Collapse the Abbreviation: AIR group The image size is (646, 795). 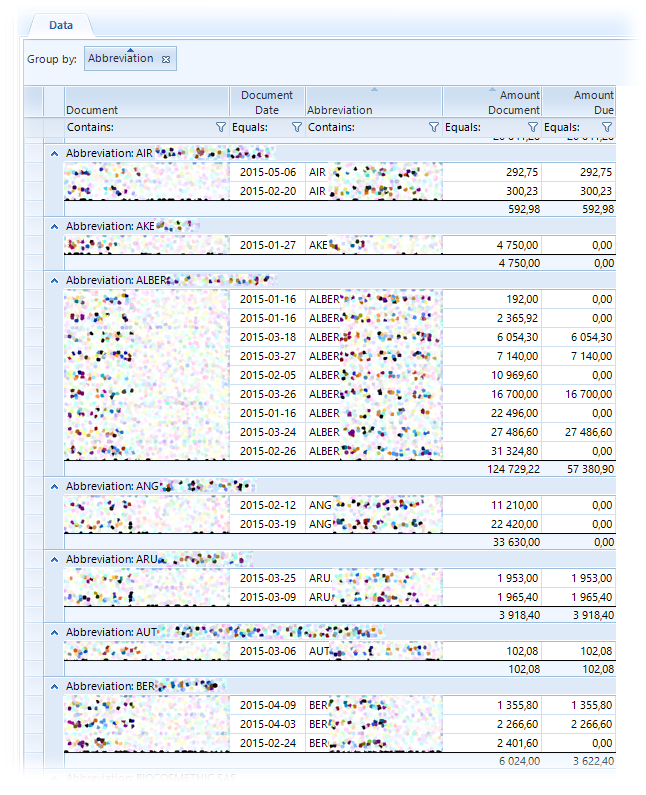[x=54, y=153]
